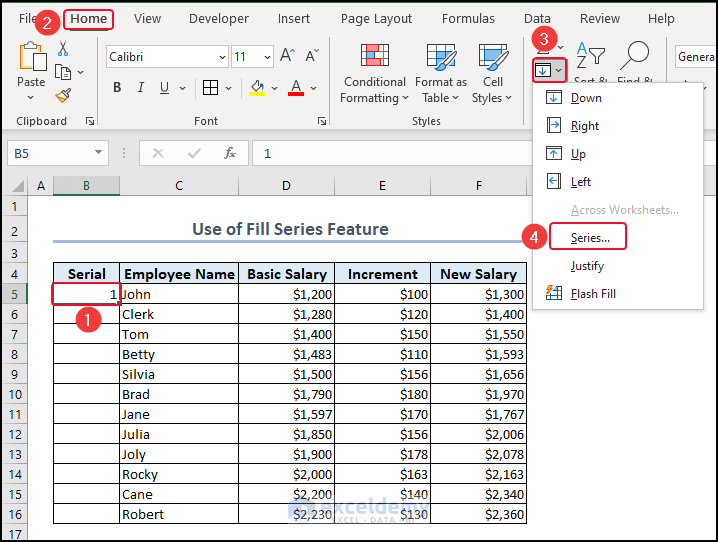Click Increase Font Size icon

coord(287,57)
